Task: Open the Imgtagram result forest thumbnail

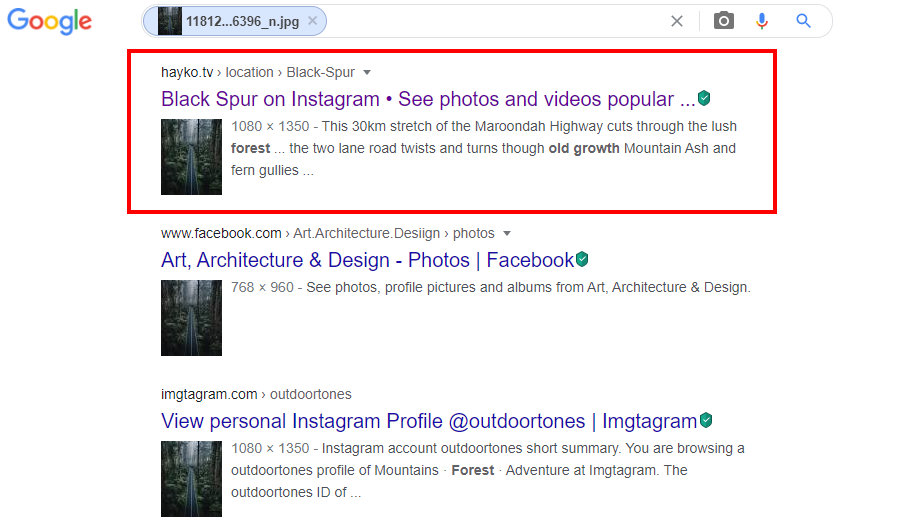Action: click(x=191, y=479)
